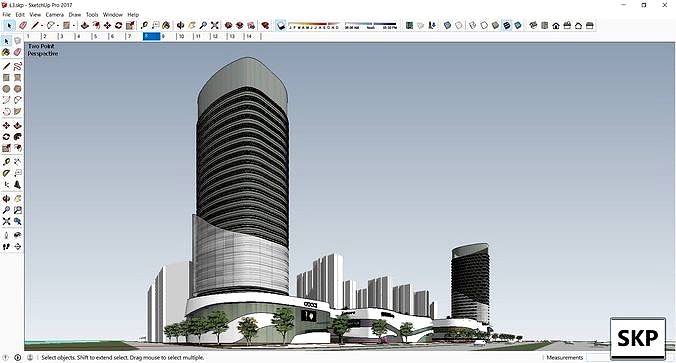Activate the Zoom Window tool in left toolbar
Viewport: 676px width, 363px height.
17,210
